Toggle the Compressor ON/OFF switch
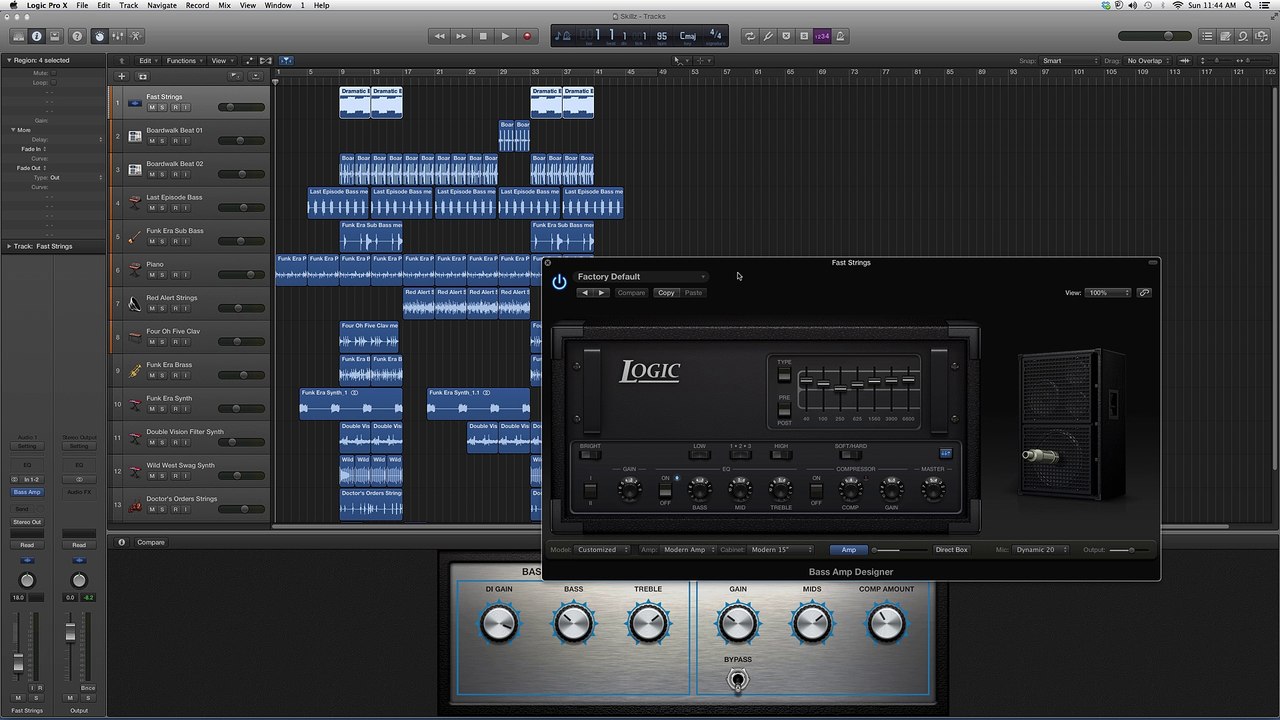The width and height of the screenshot is (1280, 720). [x=816, y=490]
